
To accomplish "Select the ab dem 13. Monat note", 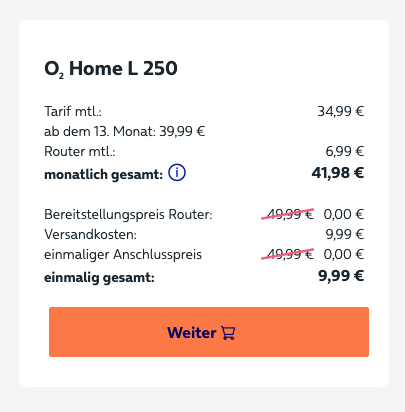I will (x=124, y=131).
